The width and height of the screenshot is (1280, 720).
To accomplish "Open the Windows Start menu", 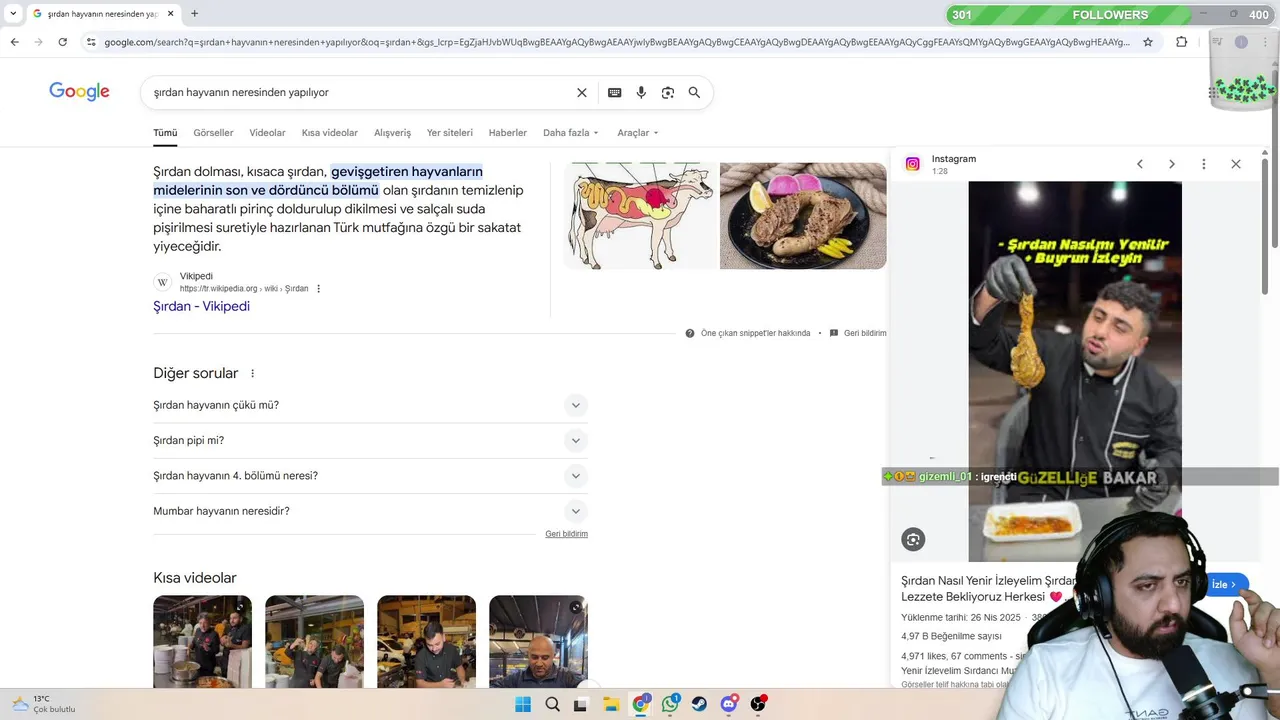I will (x=523, y=704).
